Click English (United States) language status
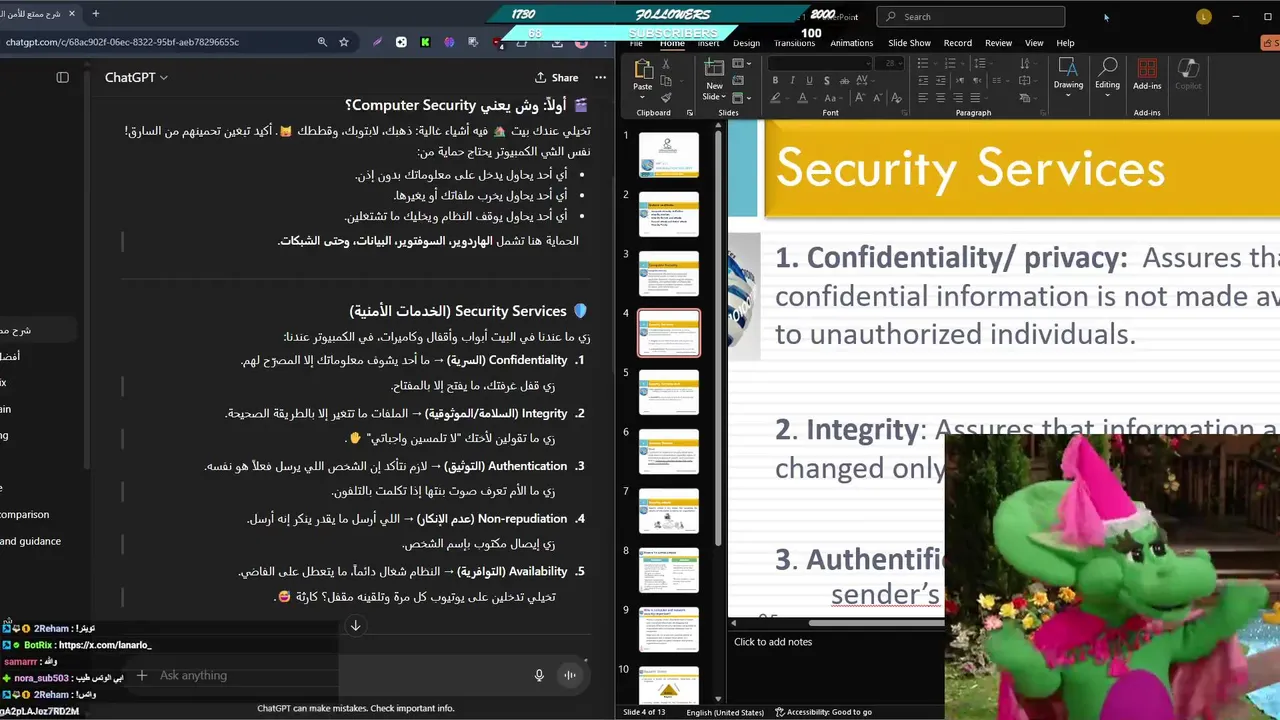The height and width of the screenshot is (720, 1280). tap(725, 712)
